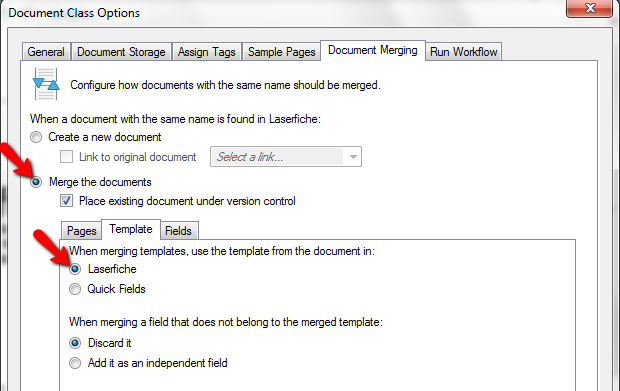620x391 pixels.
Task: Select Merge the documents radio button
Action: click(x=36, y=182)
